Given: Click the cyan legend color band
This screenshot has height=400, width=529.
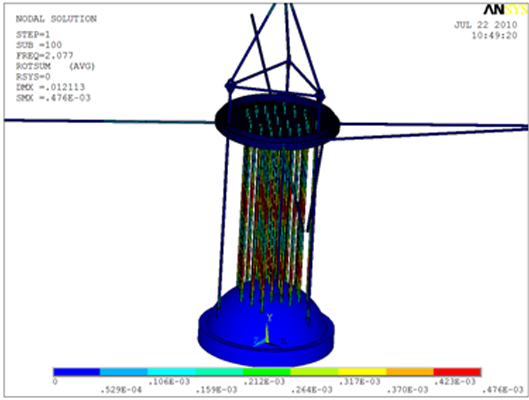Looking at the screenshot, I should [x=171, y=372].
